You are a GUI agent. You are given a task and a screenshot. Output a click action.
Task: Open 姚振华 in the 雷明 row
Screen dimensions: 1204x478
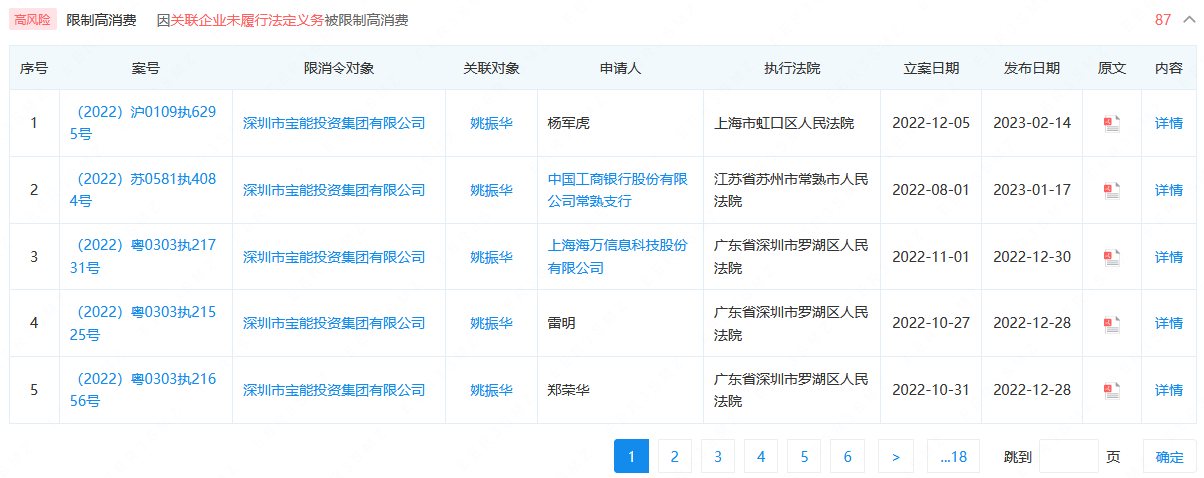[x=491, y=323]
